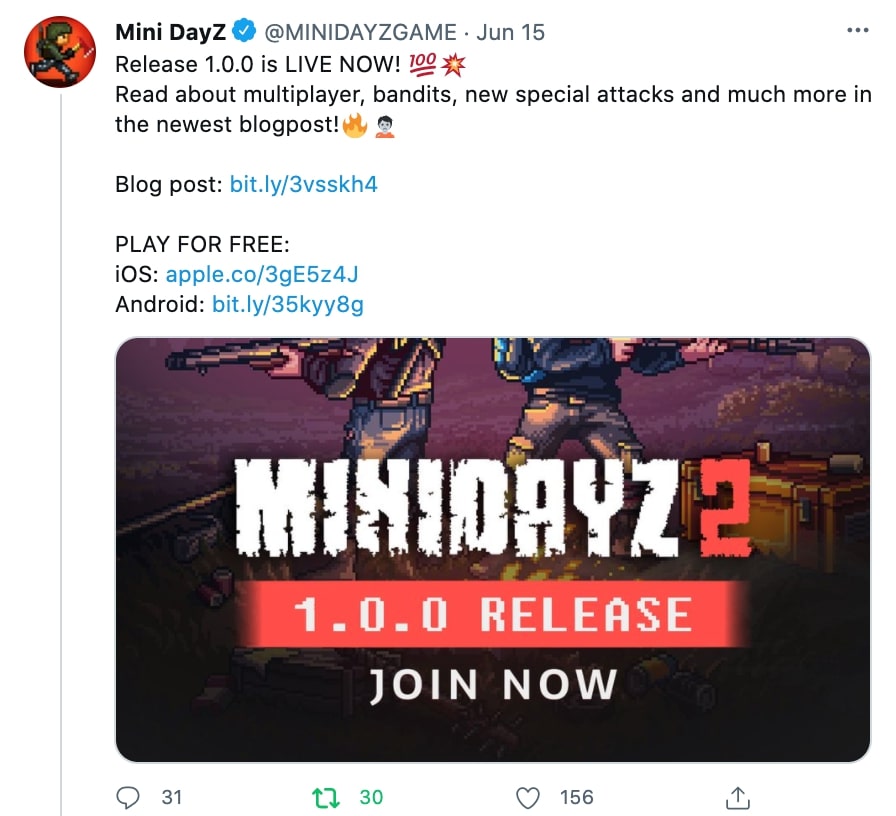Click the Mini DayZ display name
Viewport: 896px width, 816px height.
[171, 32]
